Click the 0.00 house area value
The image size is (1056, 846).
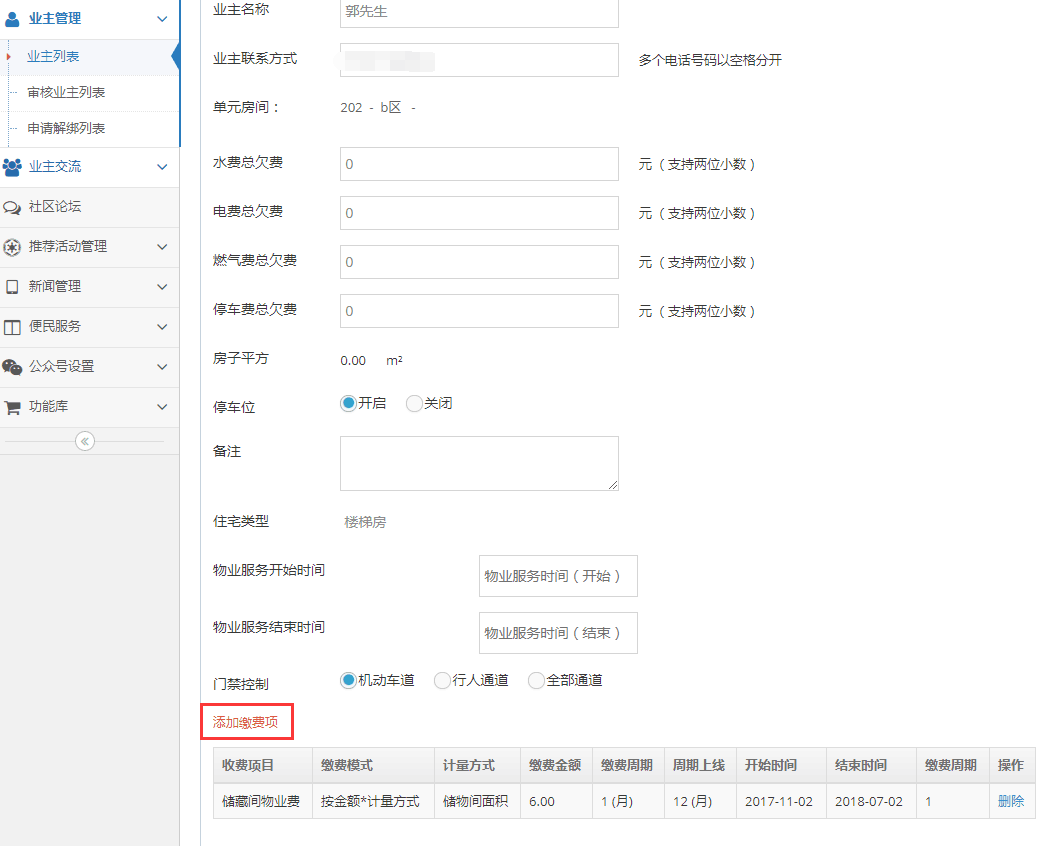(x=353, y=360)
